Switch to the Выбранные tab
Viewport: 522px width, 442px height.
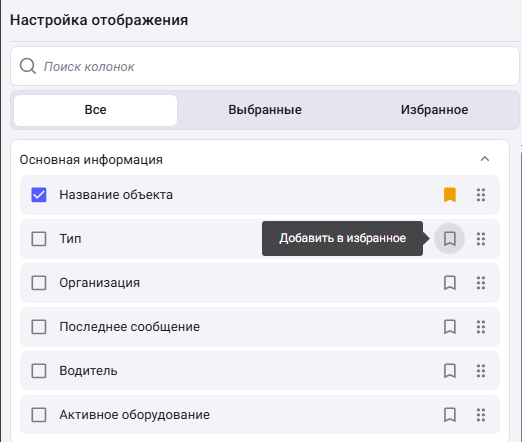click(x=265, y=110)
